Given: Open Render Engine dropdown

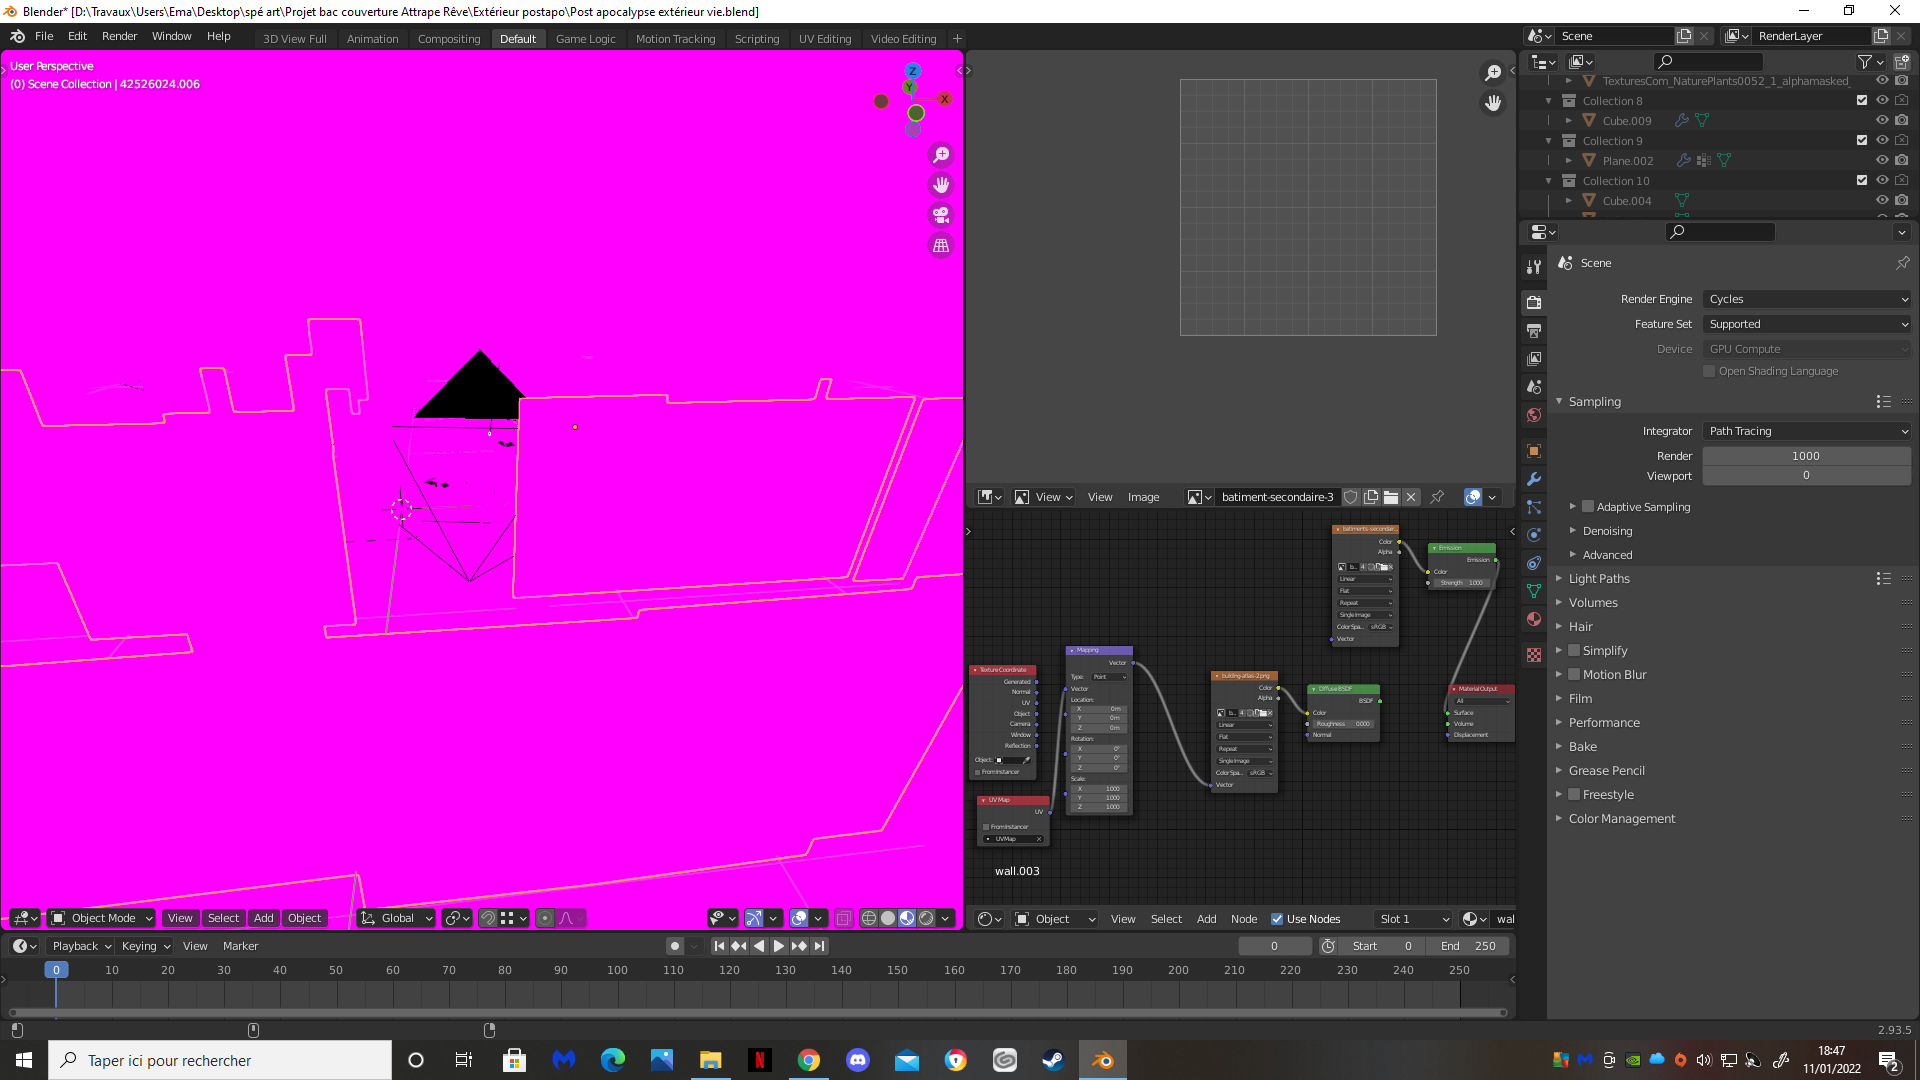Looking at the screenshot, I should (1807, 299).
